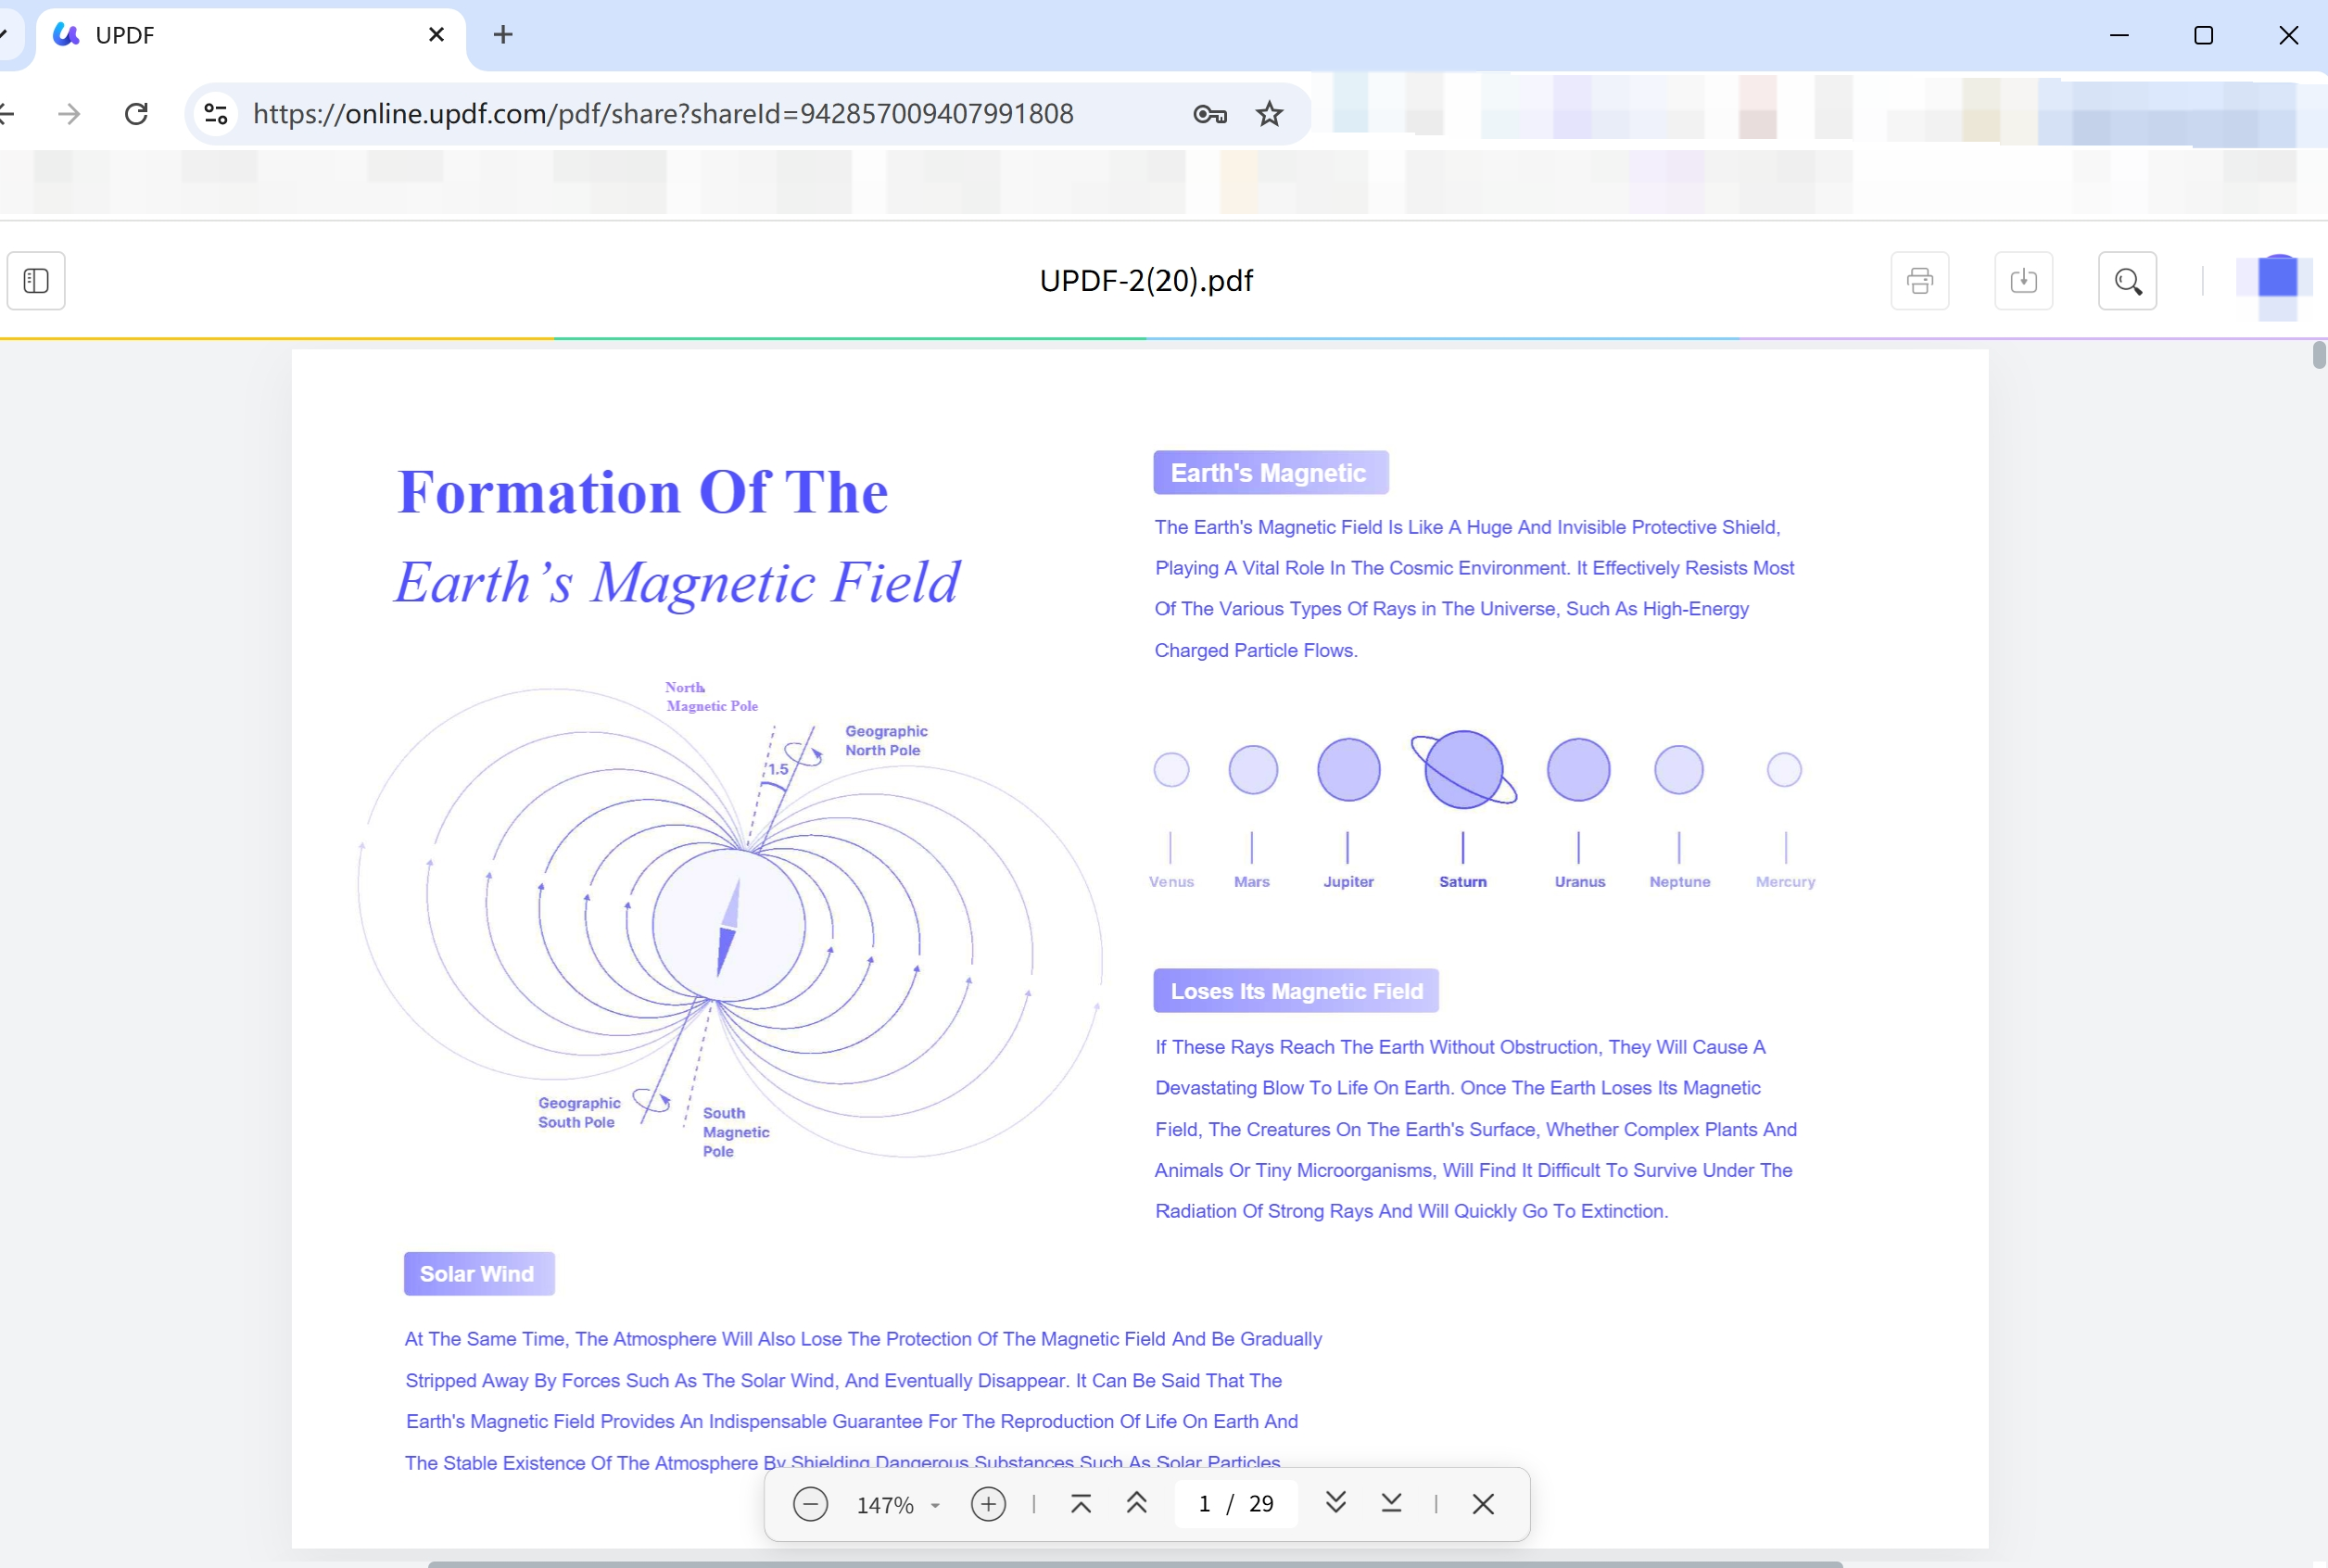Click the Venus planet label
This screenshot has width=2328, height=1568.
coord(1171,882)
